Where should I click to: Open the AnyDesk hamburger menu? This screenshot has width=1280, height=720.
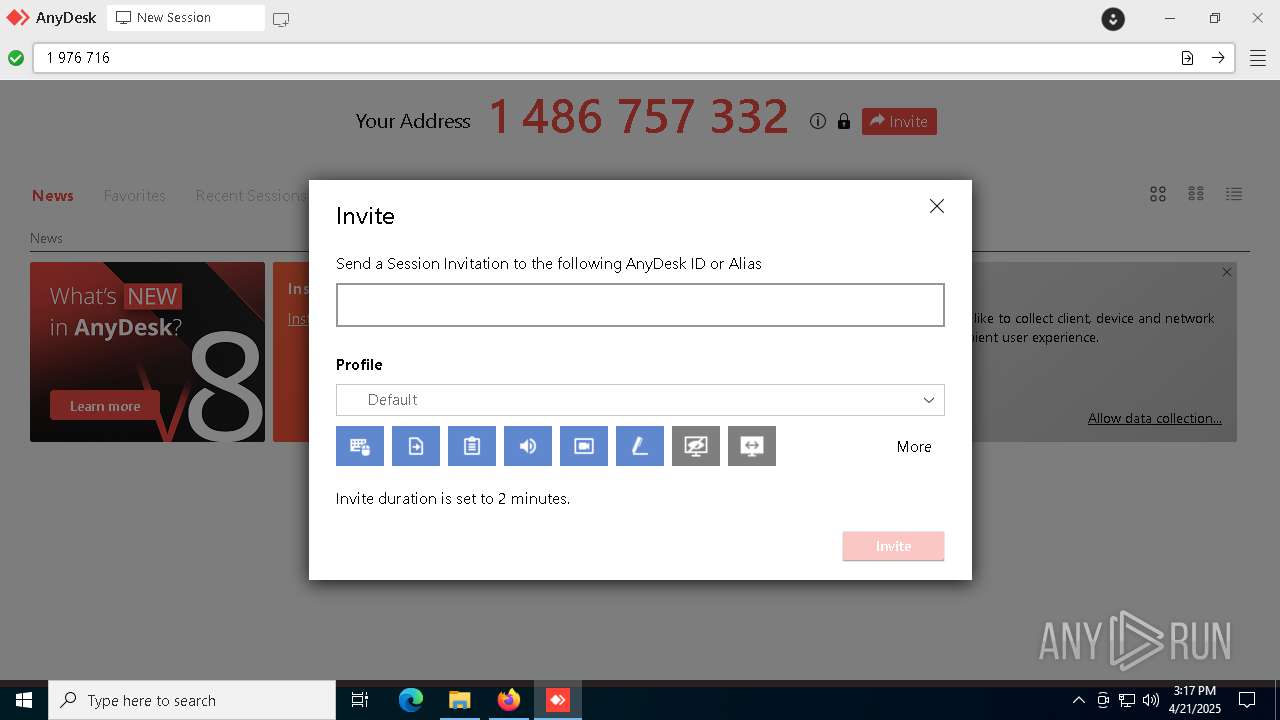(1257, 58)
